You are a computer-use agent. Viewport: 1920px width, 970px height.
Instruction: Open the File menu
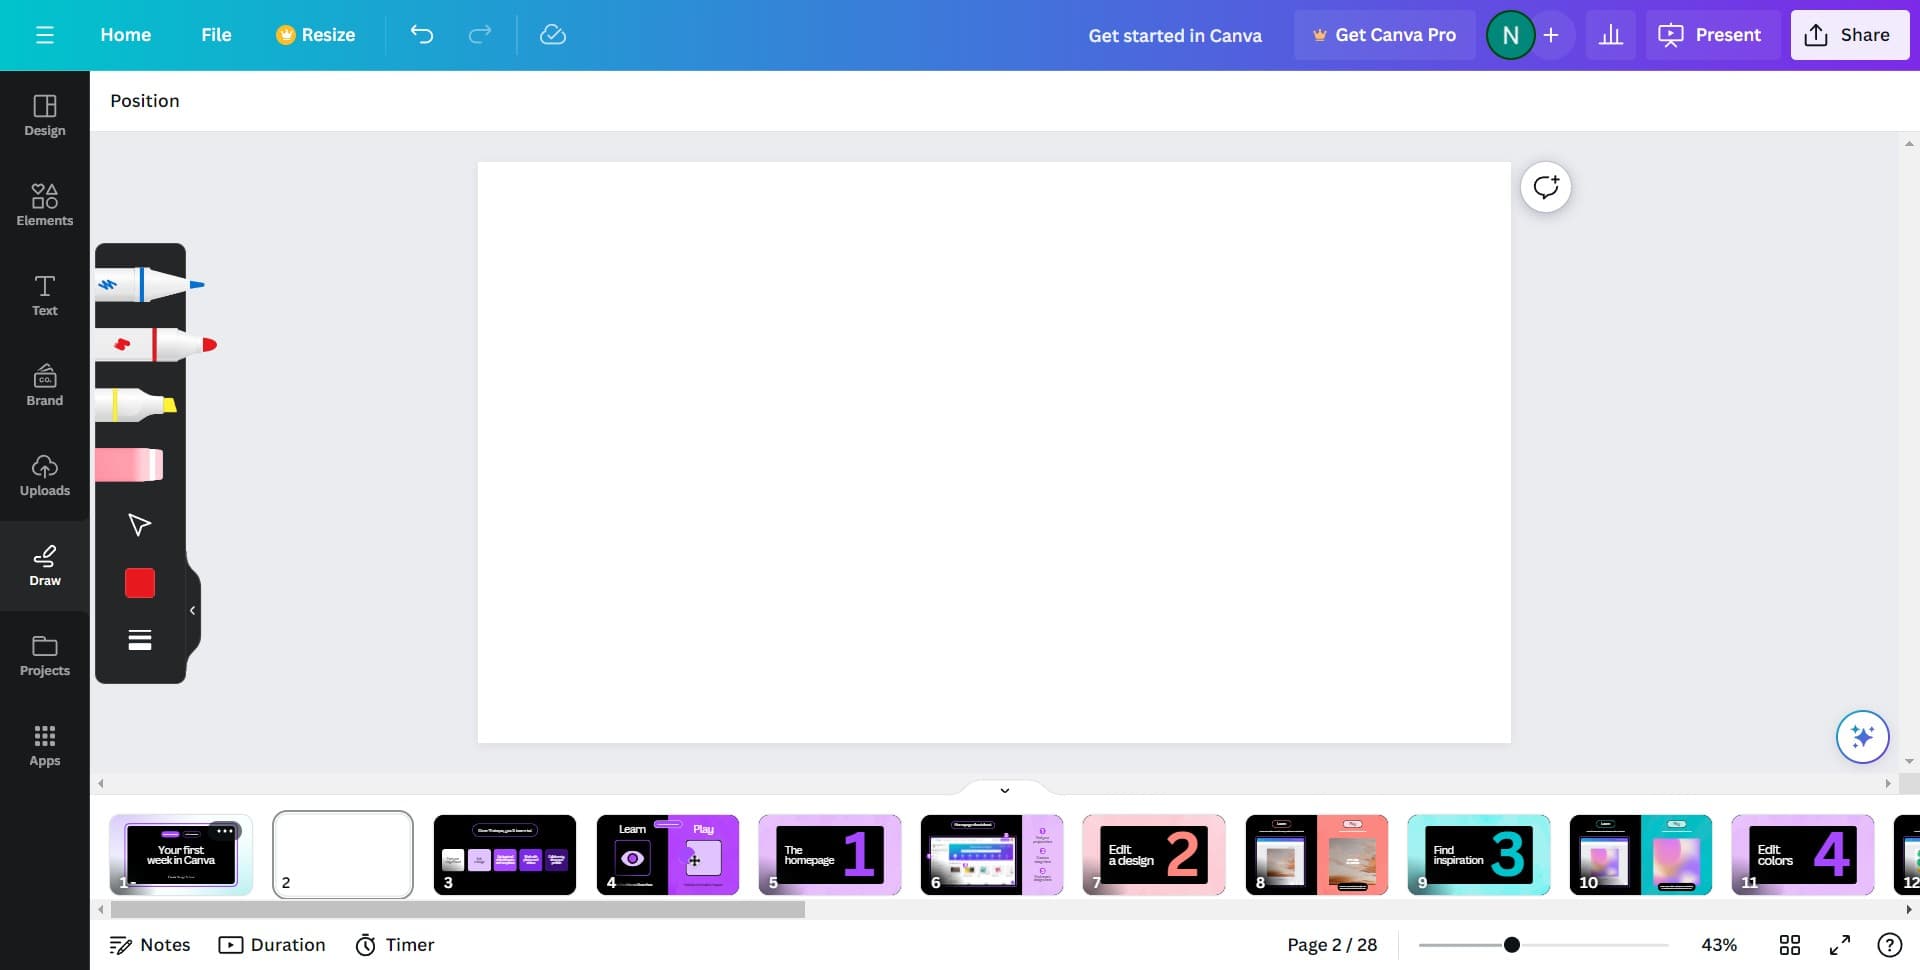[x=215, y=34]
